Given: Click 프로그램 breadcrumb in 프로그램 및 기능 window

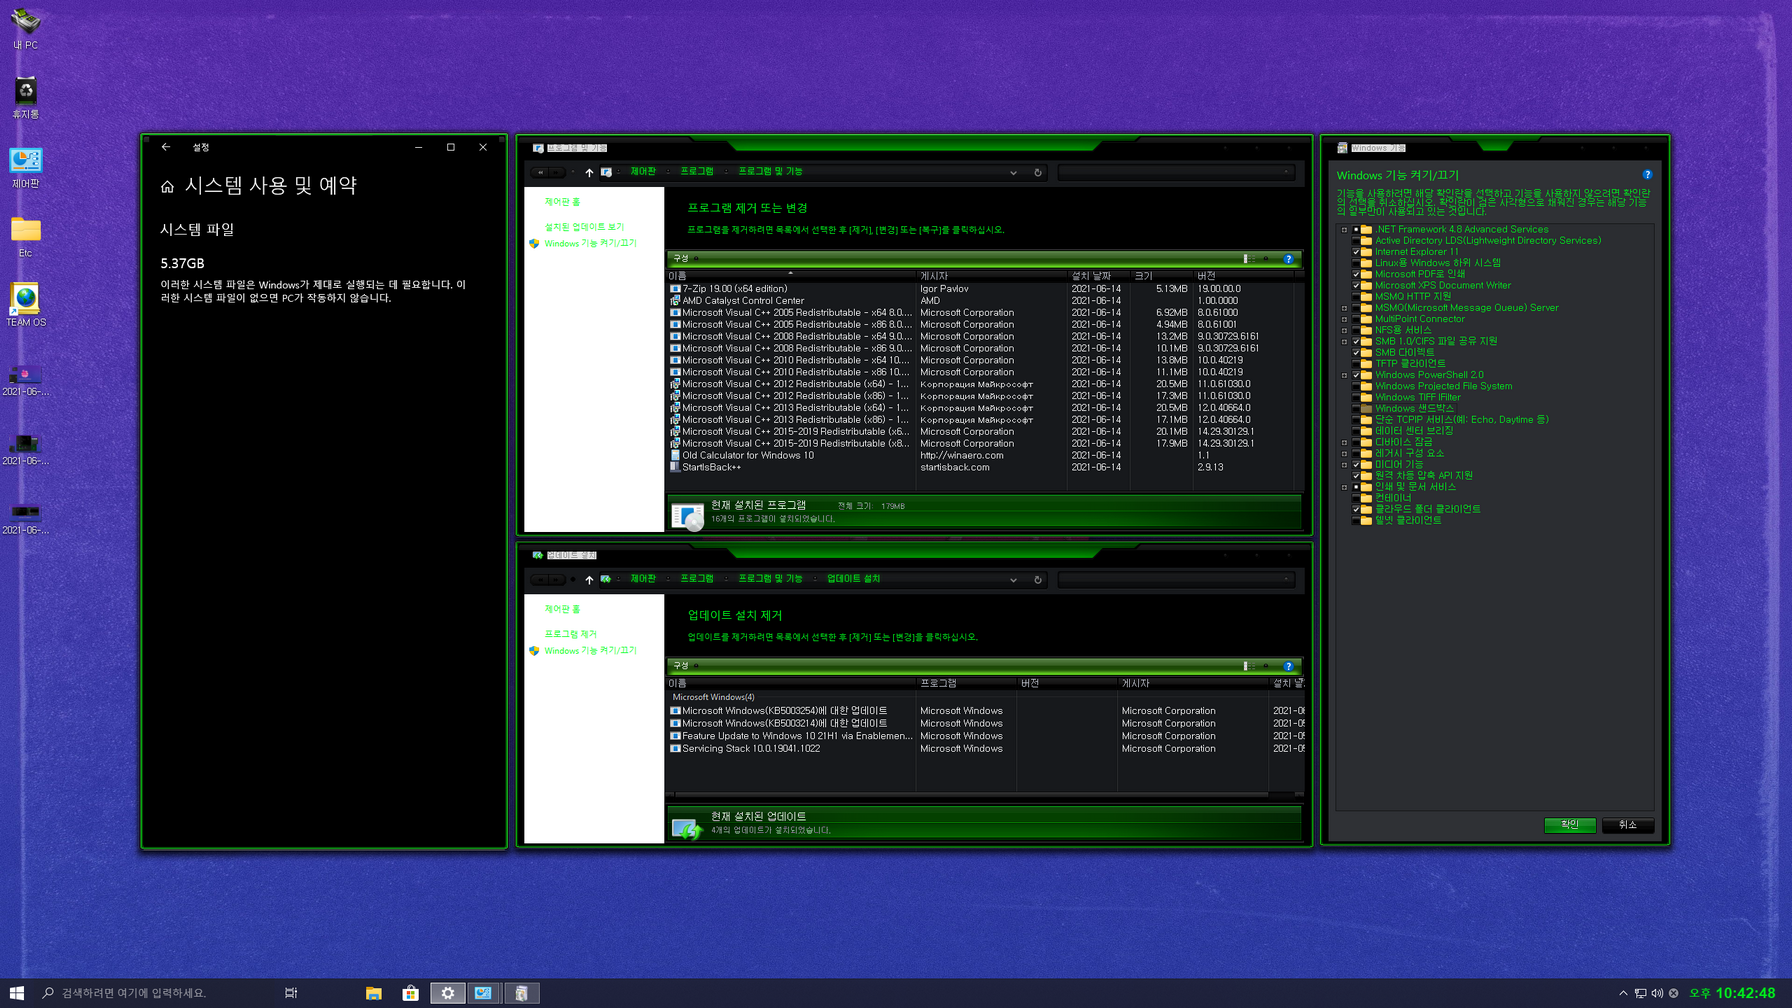Looking at the screenshot, I should [697, 172].
